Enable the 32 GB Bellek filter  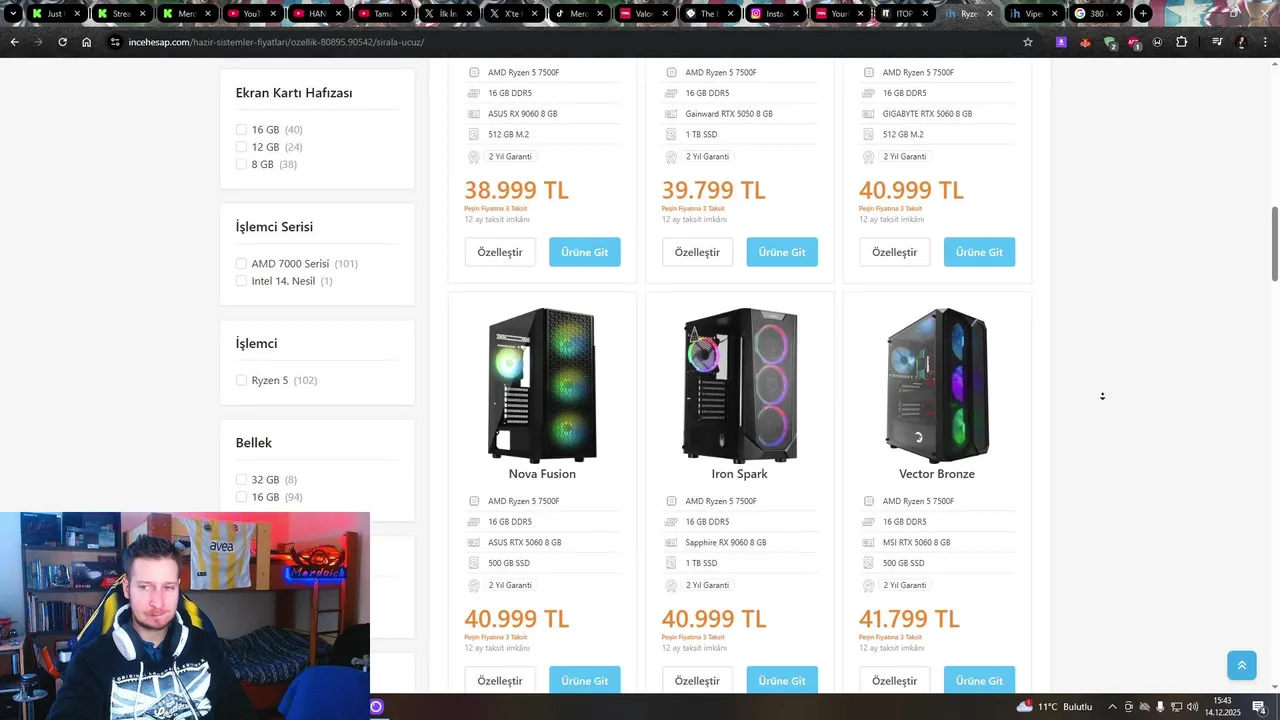click(x=241, y=480)
